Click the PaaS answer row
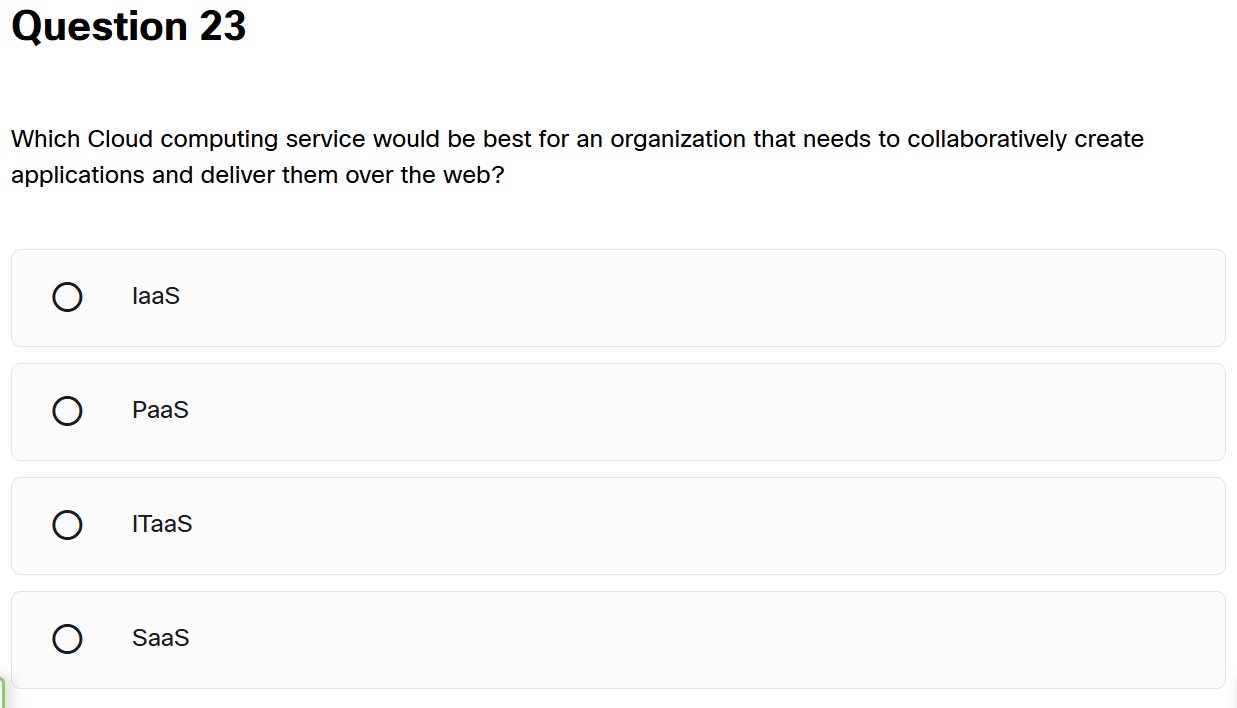Viewport: 1237px width, 708px height. tap(617, 411)
